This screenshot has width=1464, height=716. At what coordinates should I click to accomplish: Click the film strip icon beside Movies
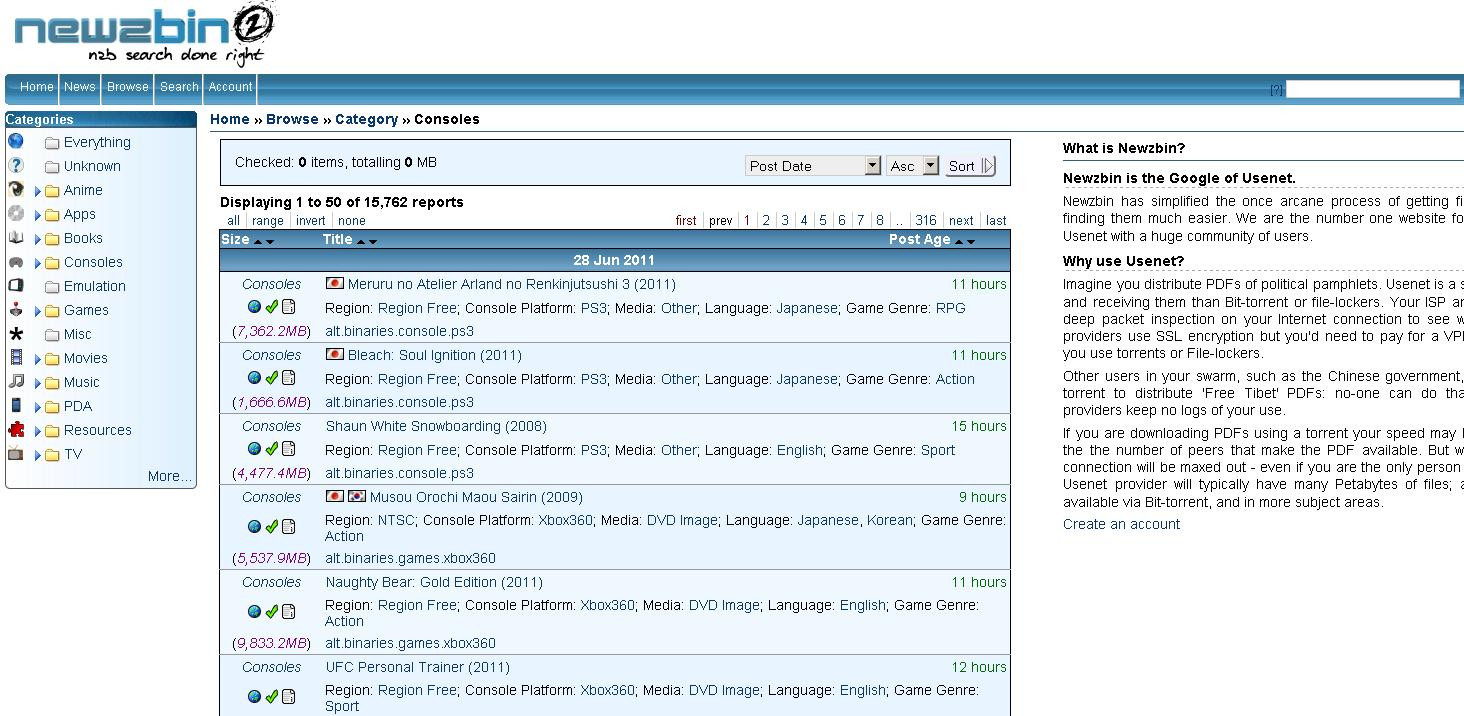(x=16, y=357)
